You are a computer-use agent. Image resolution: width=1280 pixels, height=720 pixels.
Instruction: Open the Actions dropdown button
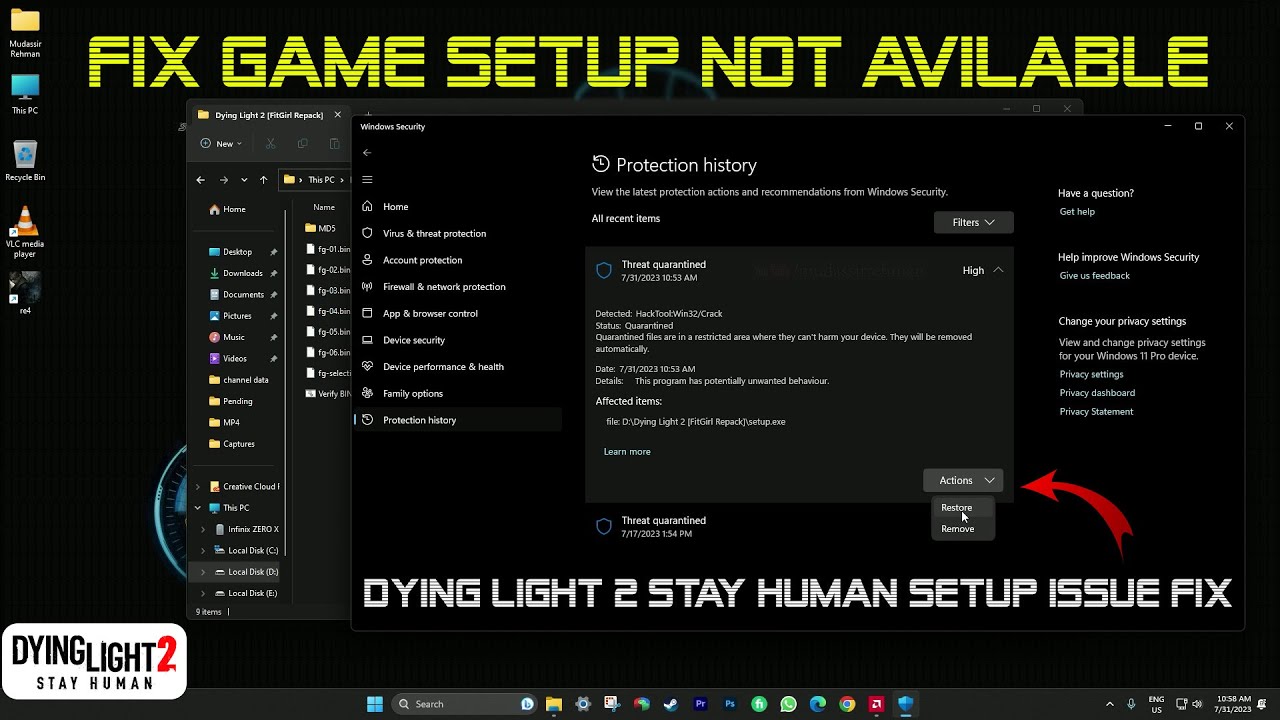963,480
